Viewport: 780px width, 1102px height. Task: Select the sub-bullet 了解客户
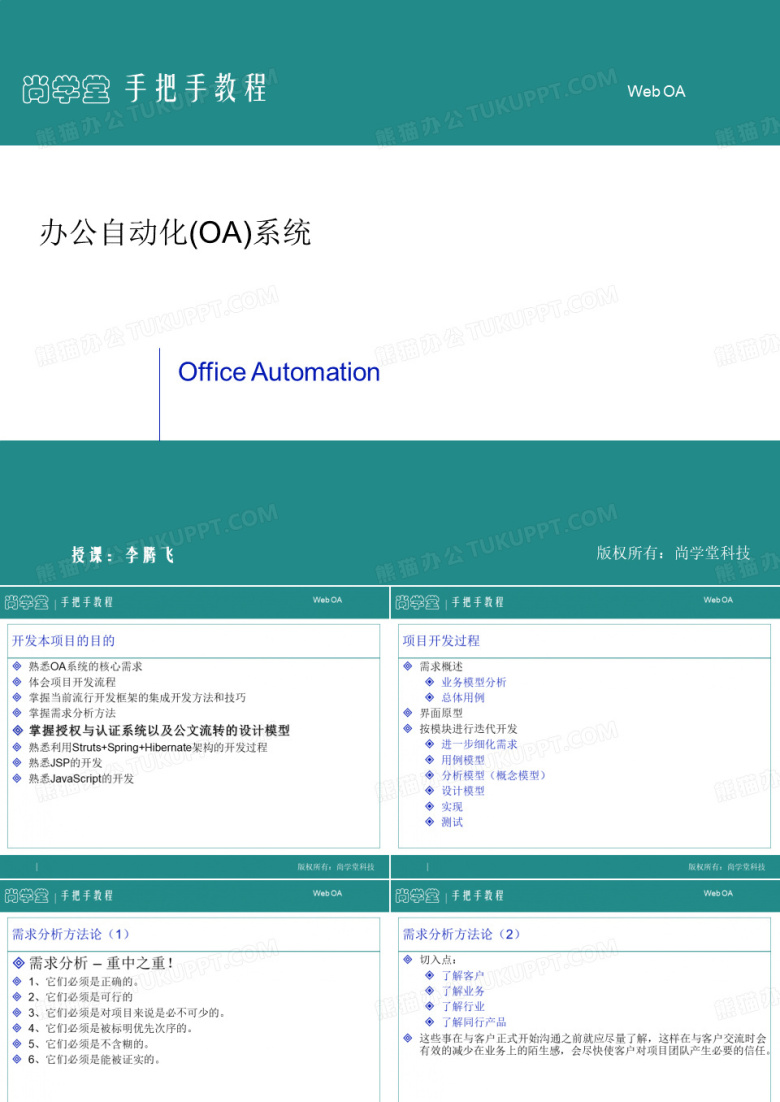click(x=462, y=975)
